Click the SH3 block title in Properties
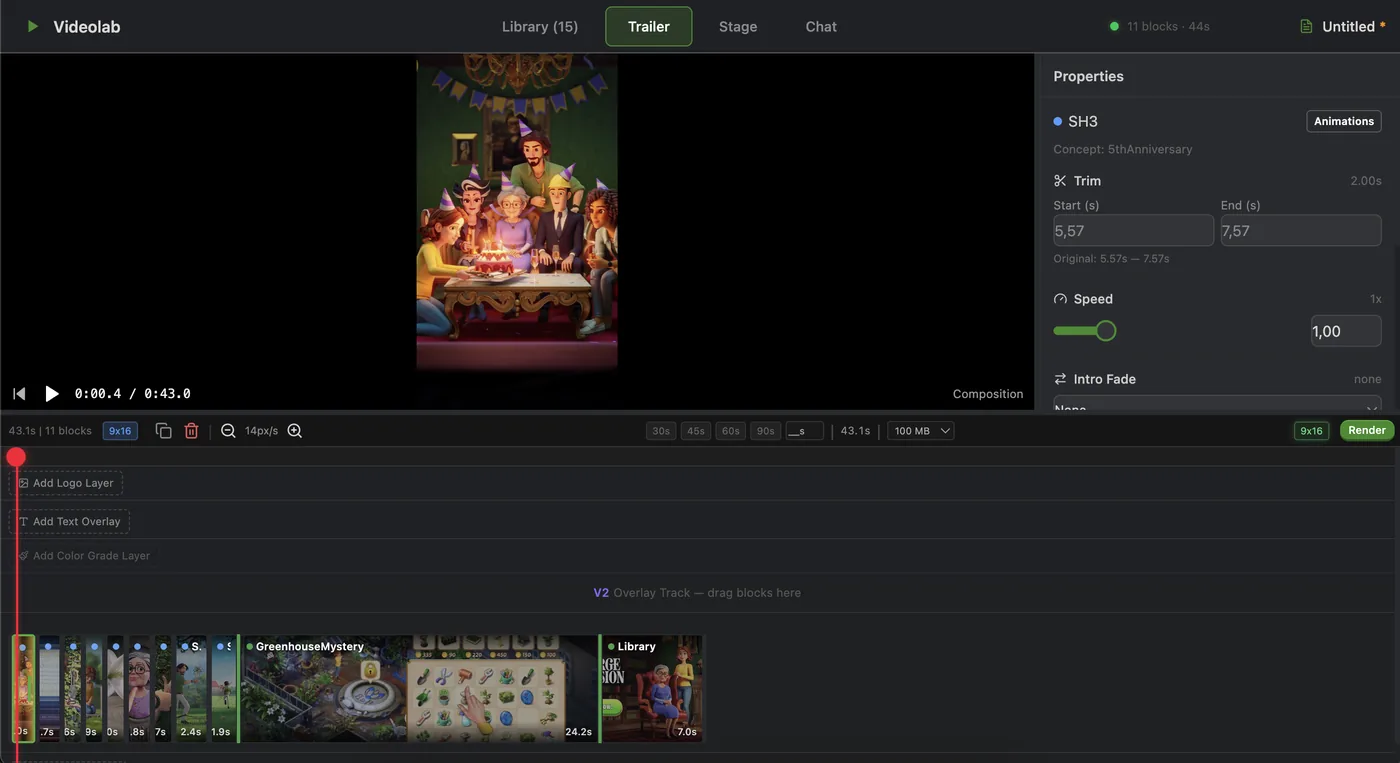This screenshot has width=1400, height=763. click(1083, 121)
